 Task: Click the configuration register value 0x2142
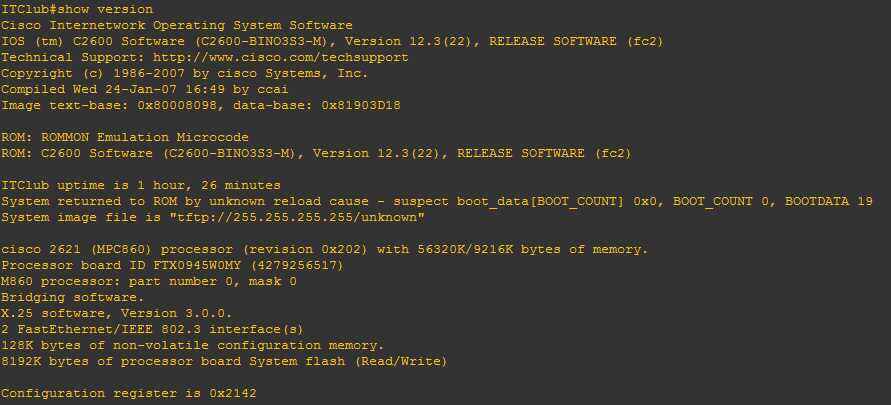click(233, 393)
